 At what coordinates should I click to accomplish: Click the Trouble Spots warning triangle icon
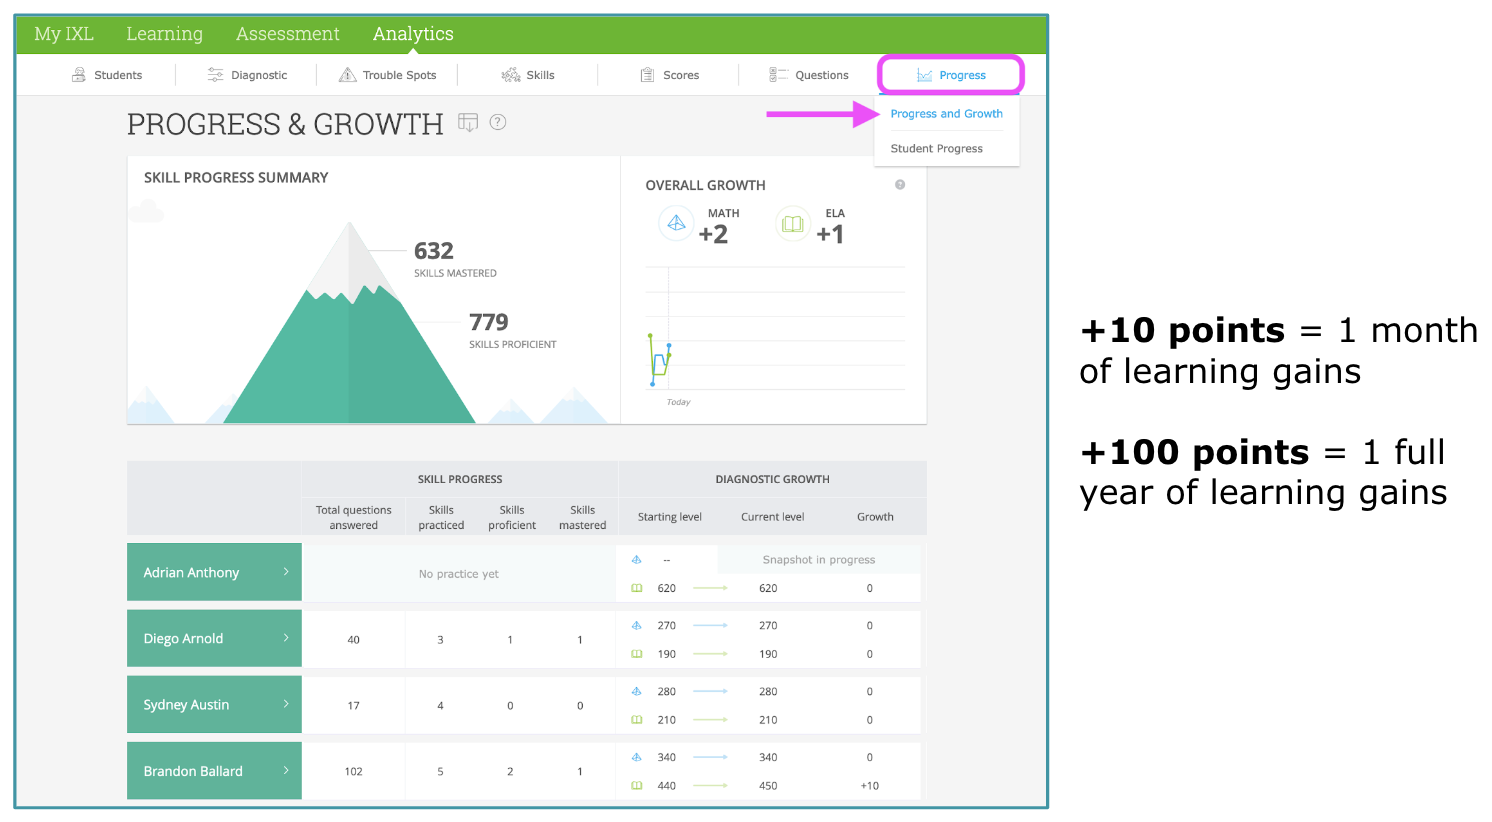pos(348,74)
